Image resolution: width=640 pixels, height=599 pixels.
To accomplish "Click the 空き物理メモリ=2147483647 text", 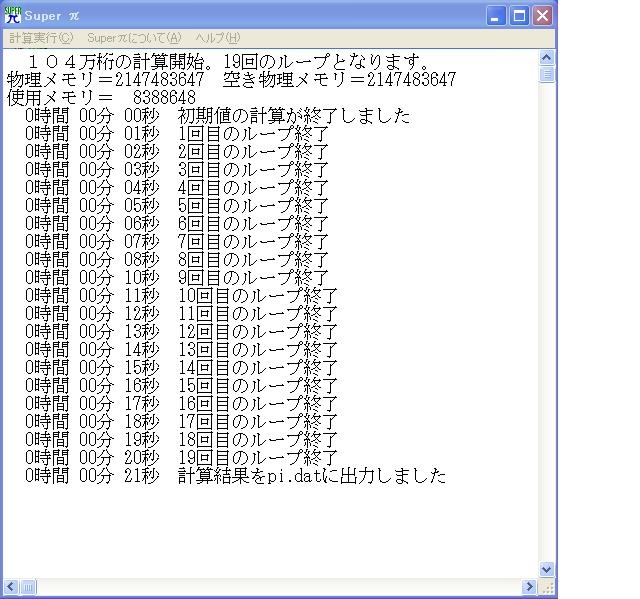I will pos(339,80).
